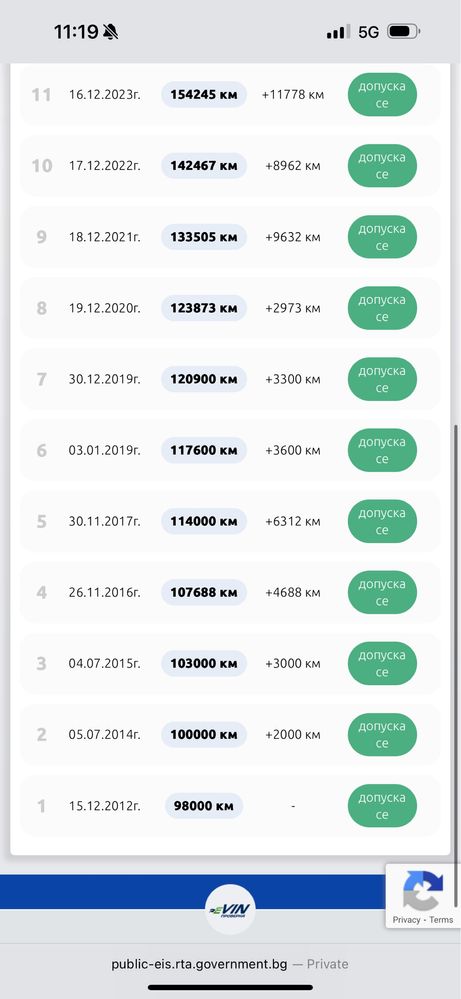Tap the 11:19 clock in status bar
461x999 pixels.
76,32
